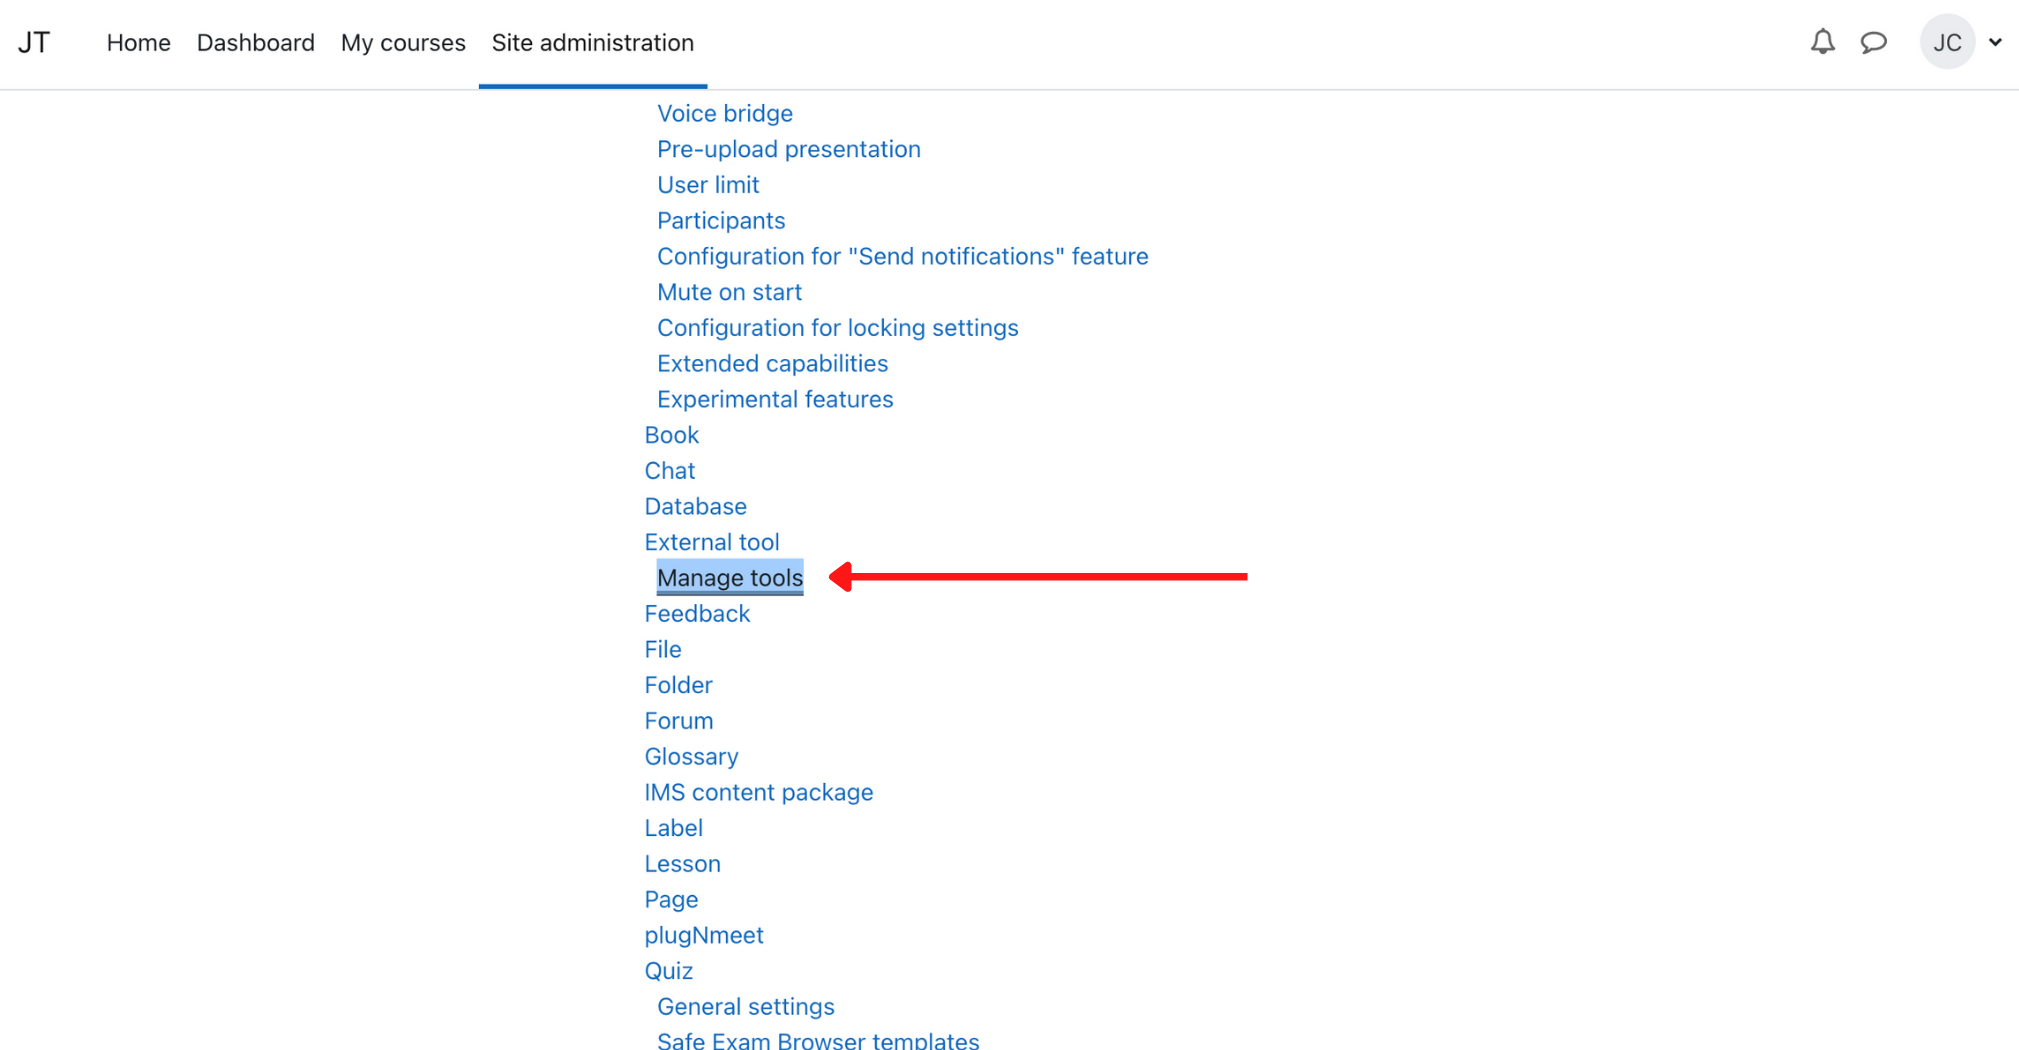Expand the user menu dropdown arrow
The width and height of the screenshot is (2019, 1050).
point(1995,42)
